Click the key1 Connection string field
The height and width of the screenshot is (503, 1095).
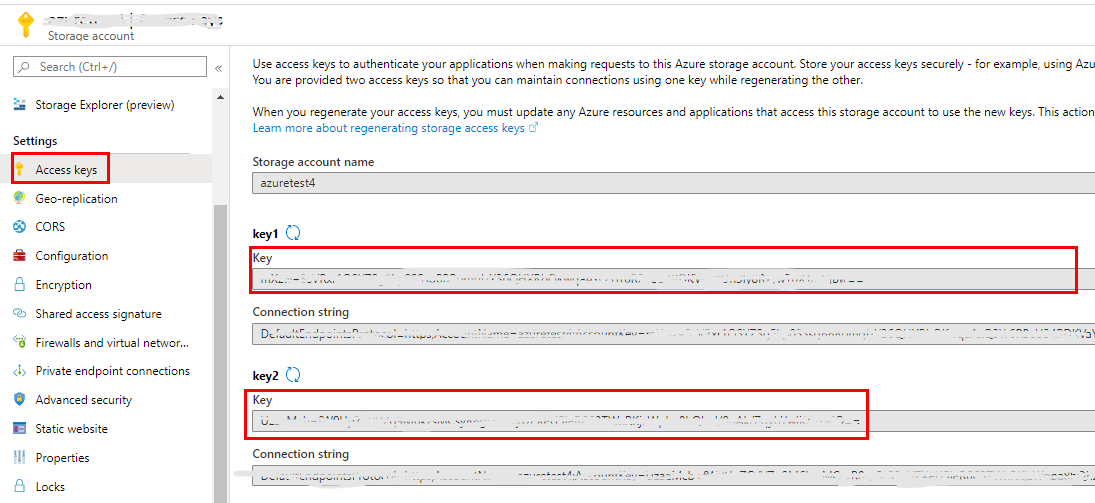point(673,335)
